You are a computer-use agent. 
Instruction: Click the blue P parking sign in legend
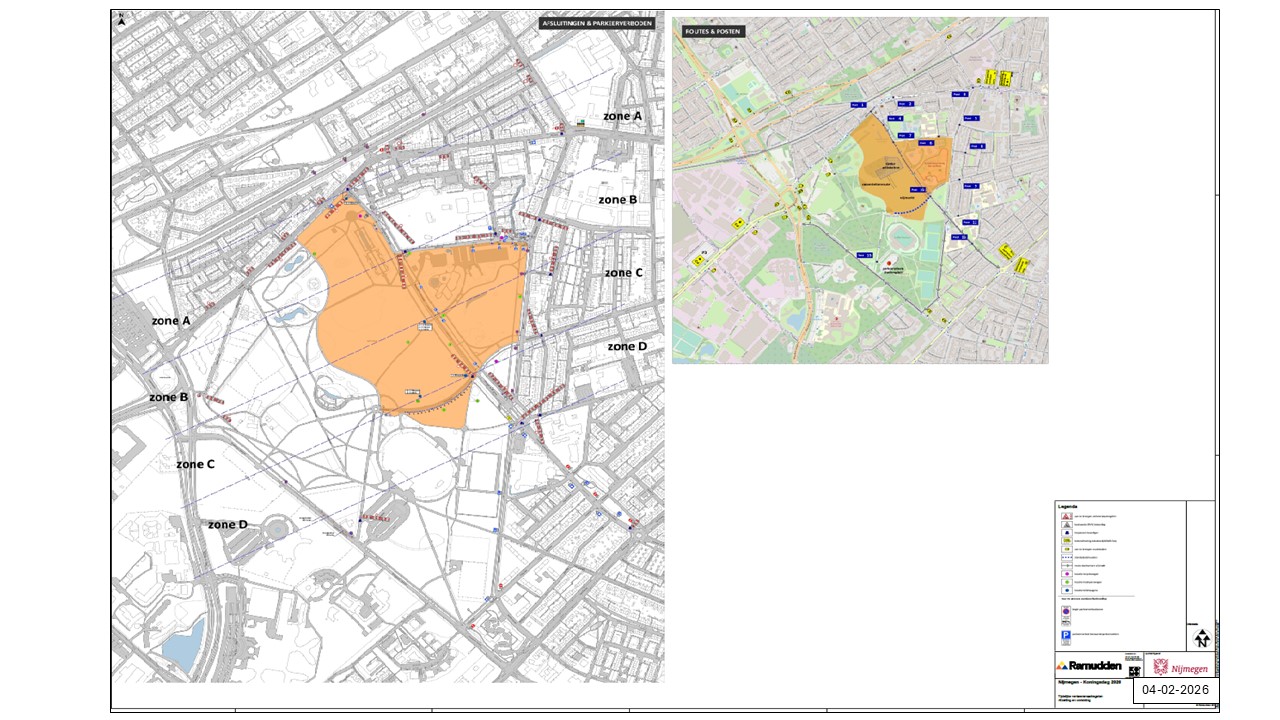(x=1064, y=636)
